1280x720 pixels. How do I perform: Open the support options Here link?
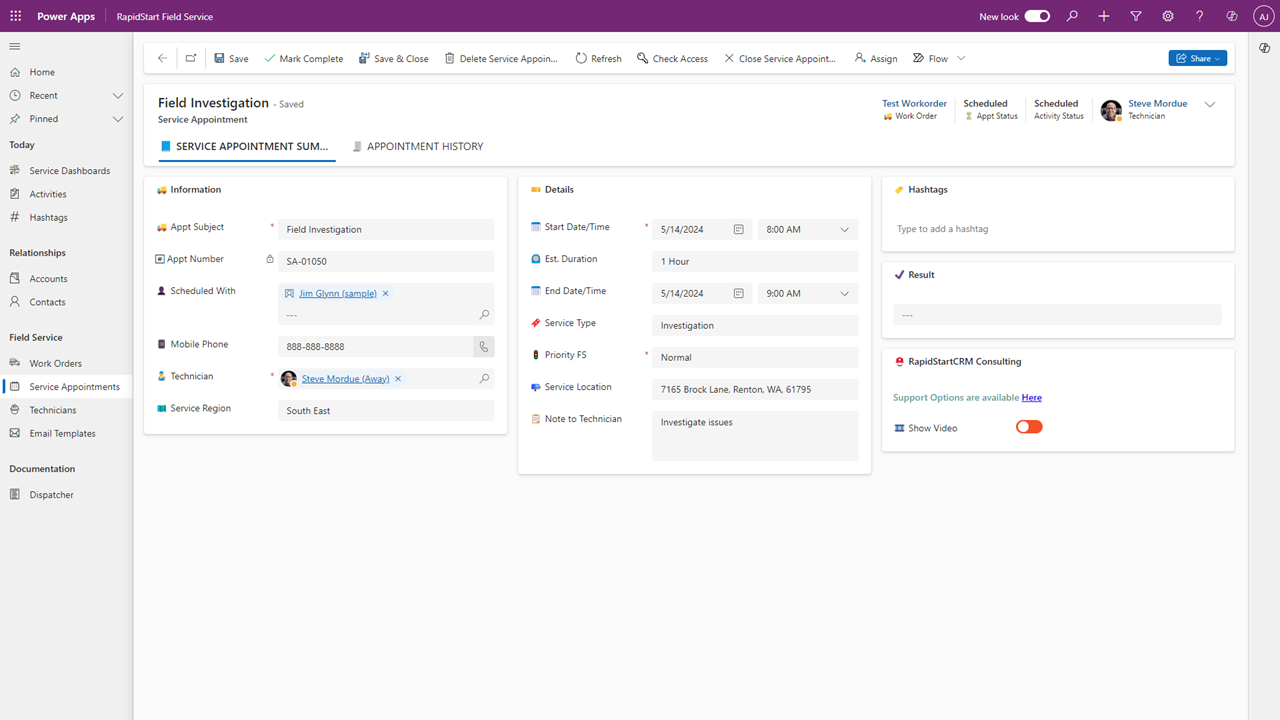click(x=1031, y=397)
